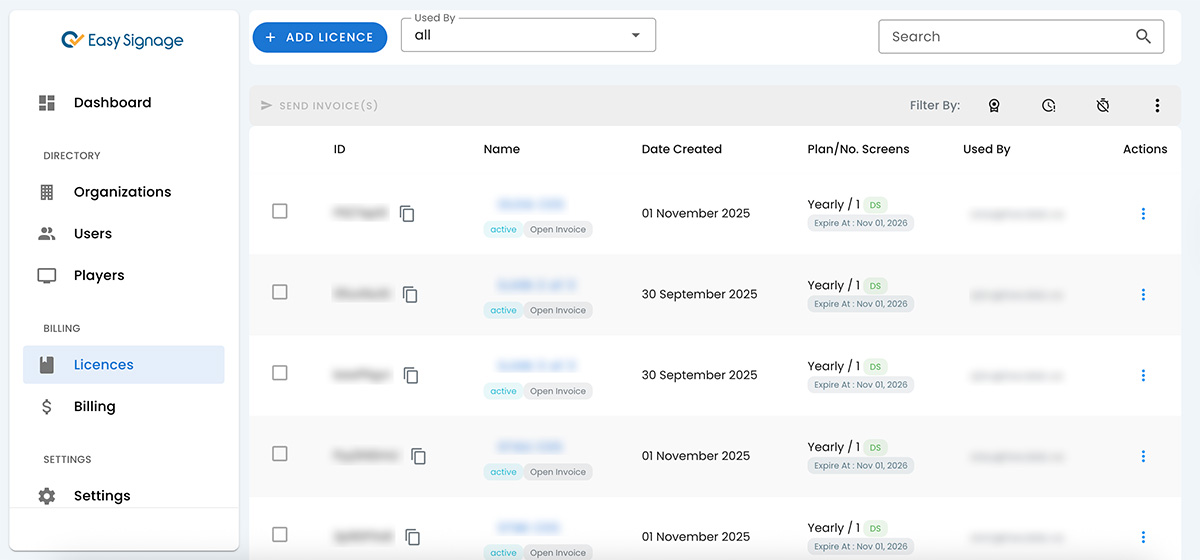Copy the ID of the first licence

tap(407, 214)
